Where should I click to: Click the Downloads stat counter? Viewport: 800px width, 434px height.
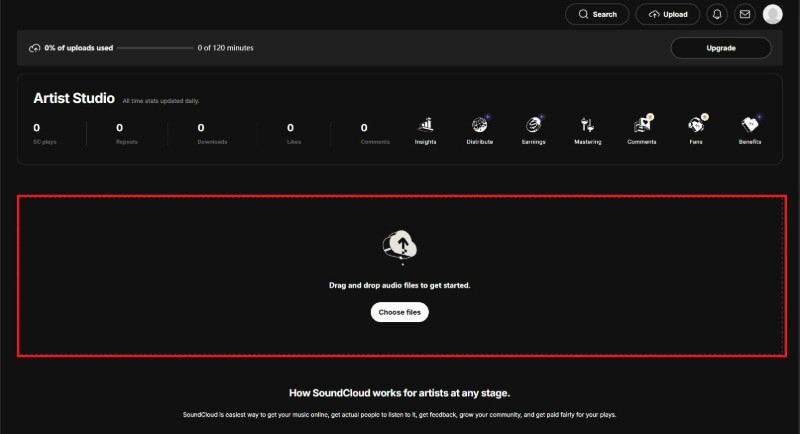(201, 128)
